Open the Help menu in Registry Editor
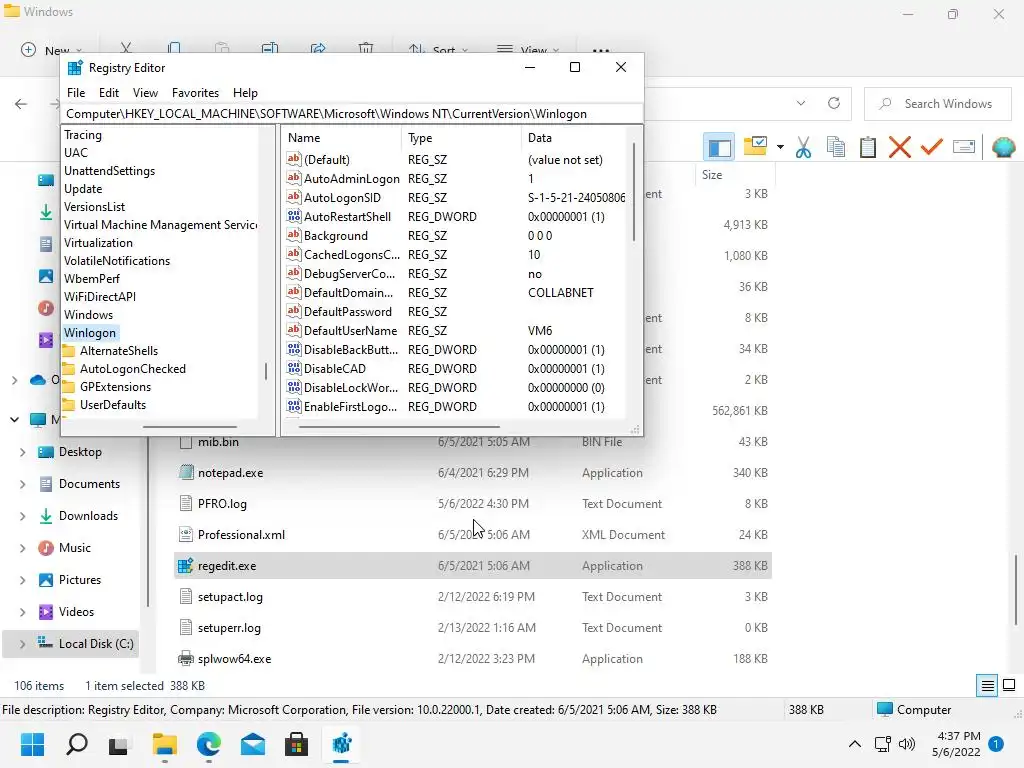The width and height of the screenshot is (1024, 768). pyautogui.click(x=246, y=93)
